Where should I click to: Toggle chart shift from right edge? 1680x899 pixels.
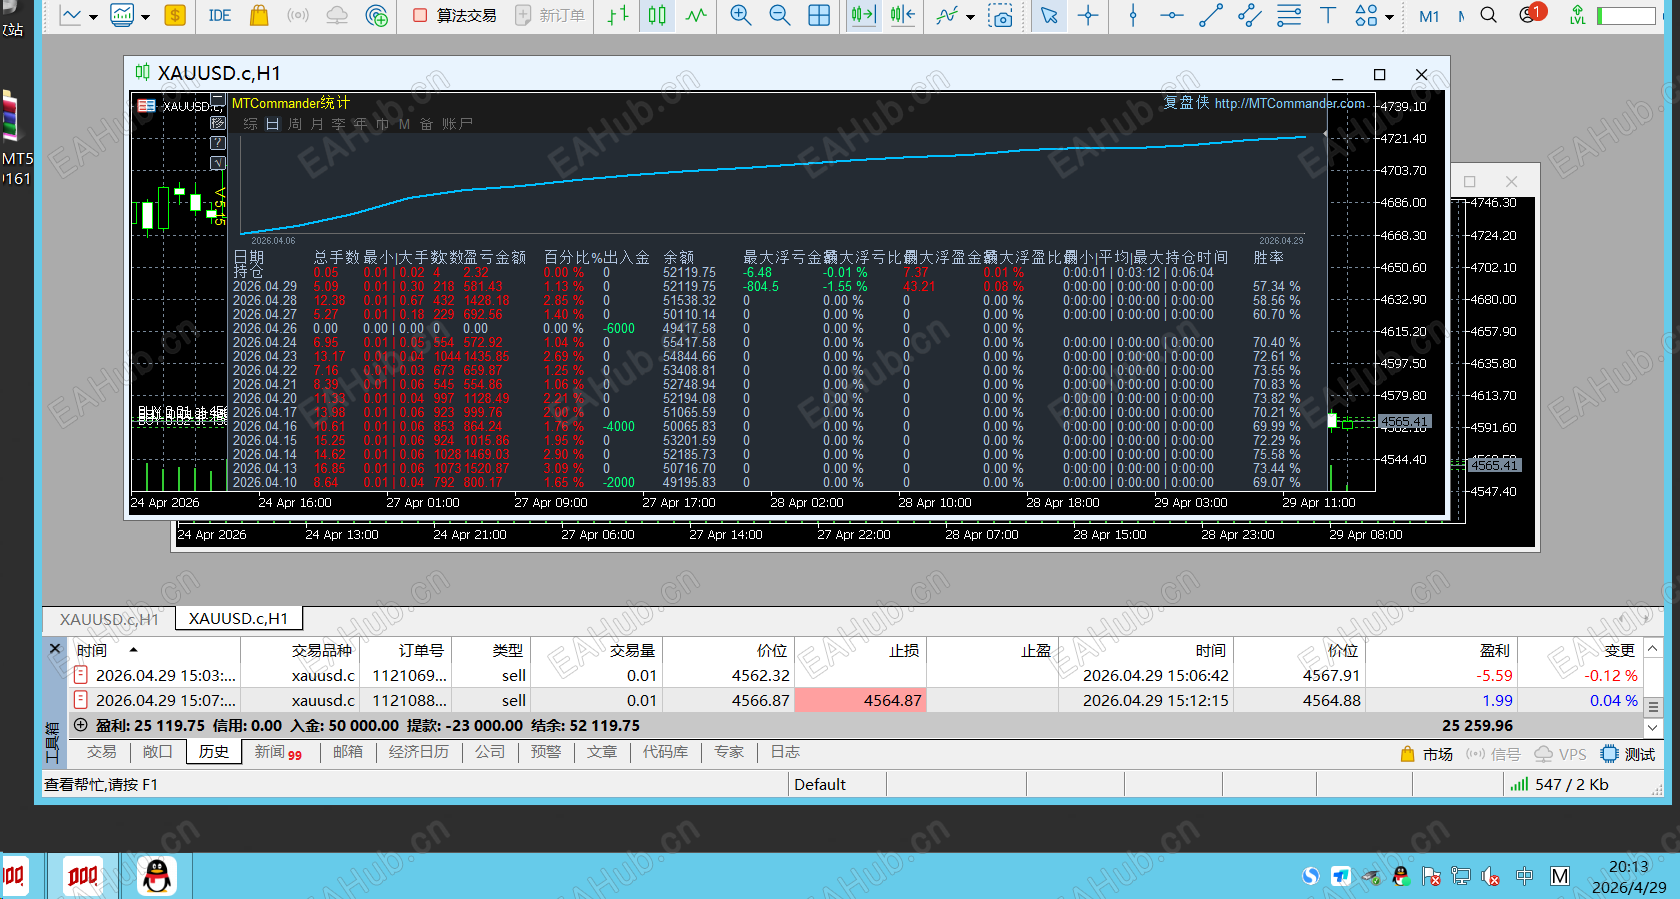[x=902, y=15]
